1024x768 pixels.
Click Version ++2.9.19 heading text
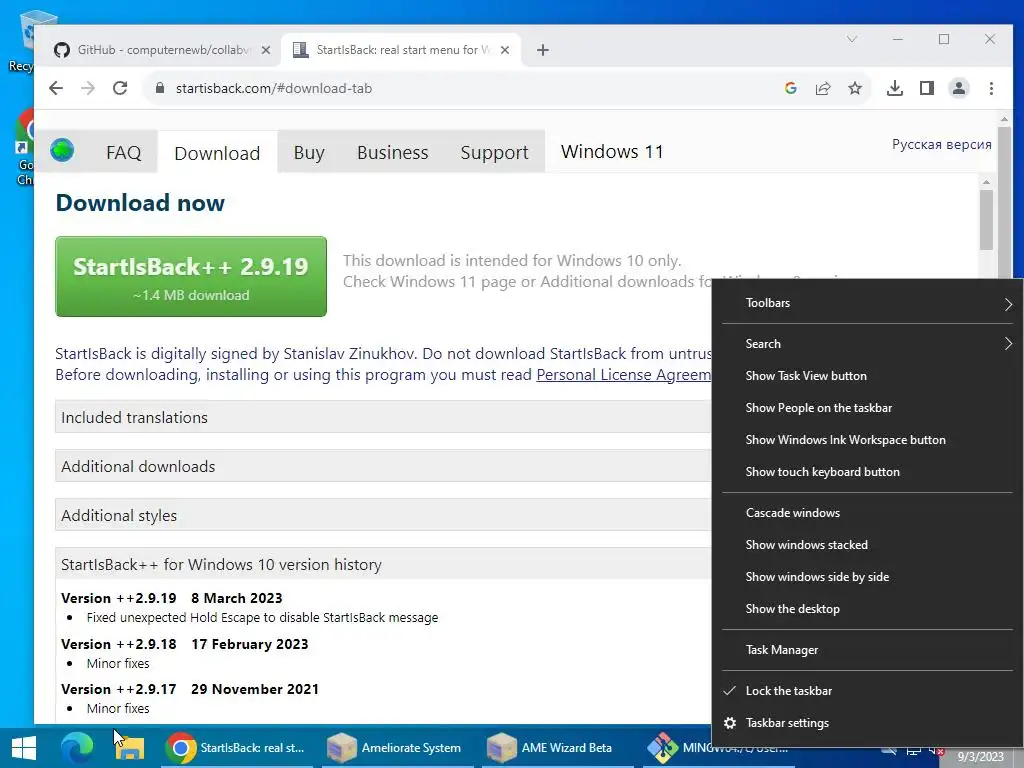[119, 598]
